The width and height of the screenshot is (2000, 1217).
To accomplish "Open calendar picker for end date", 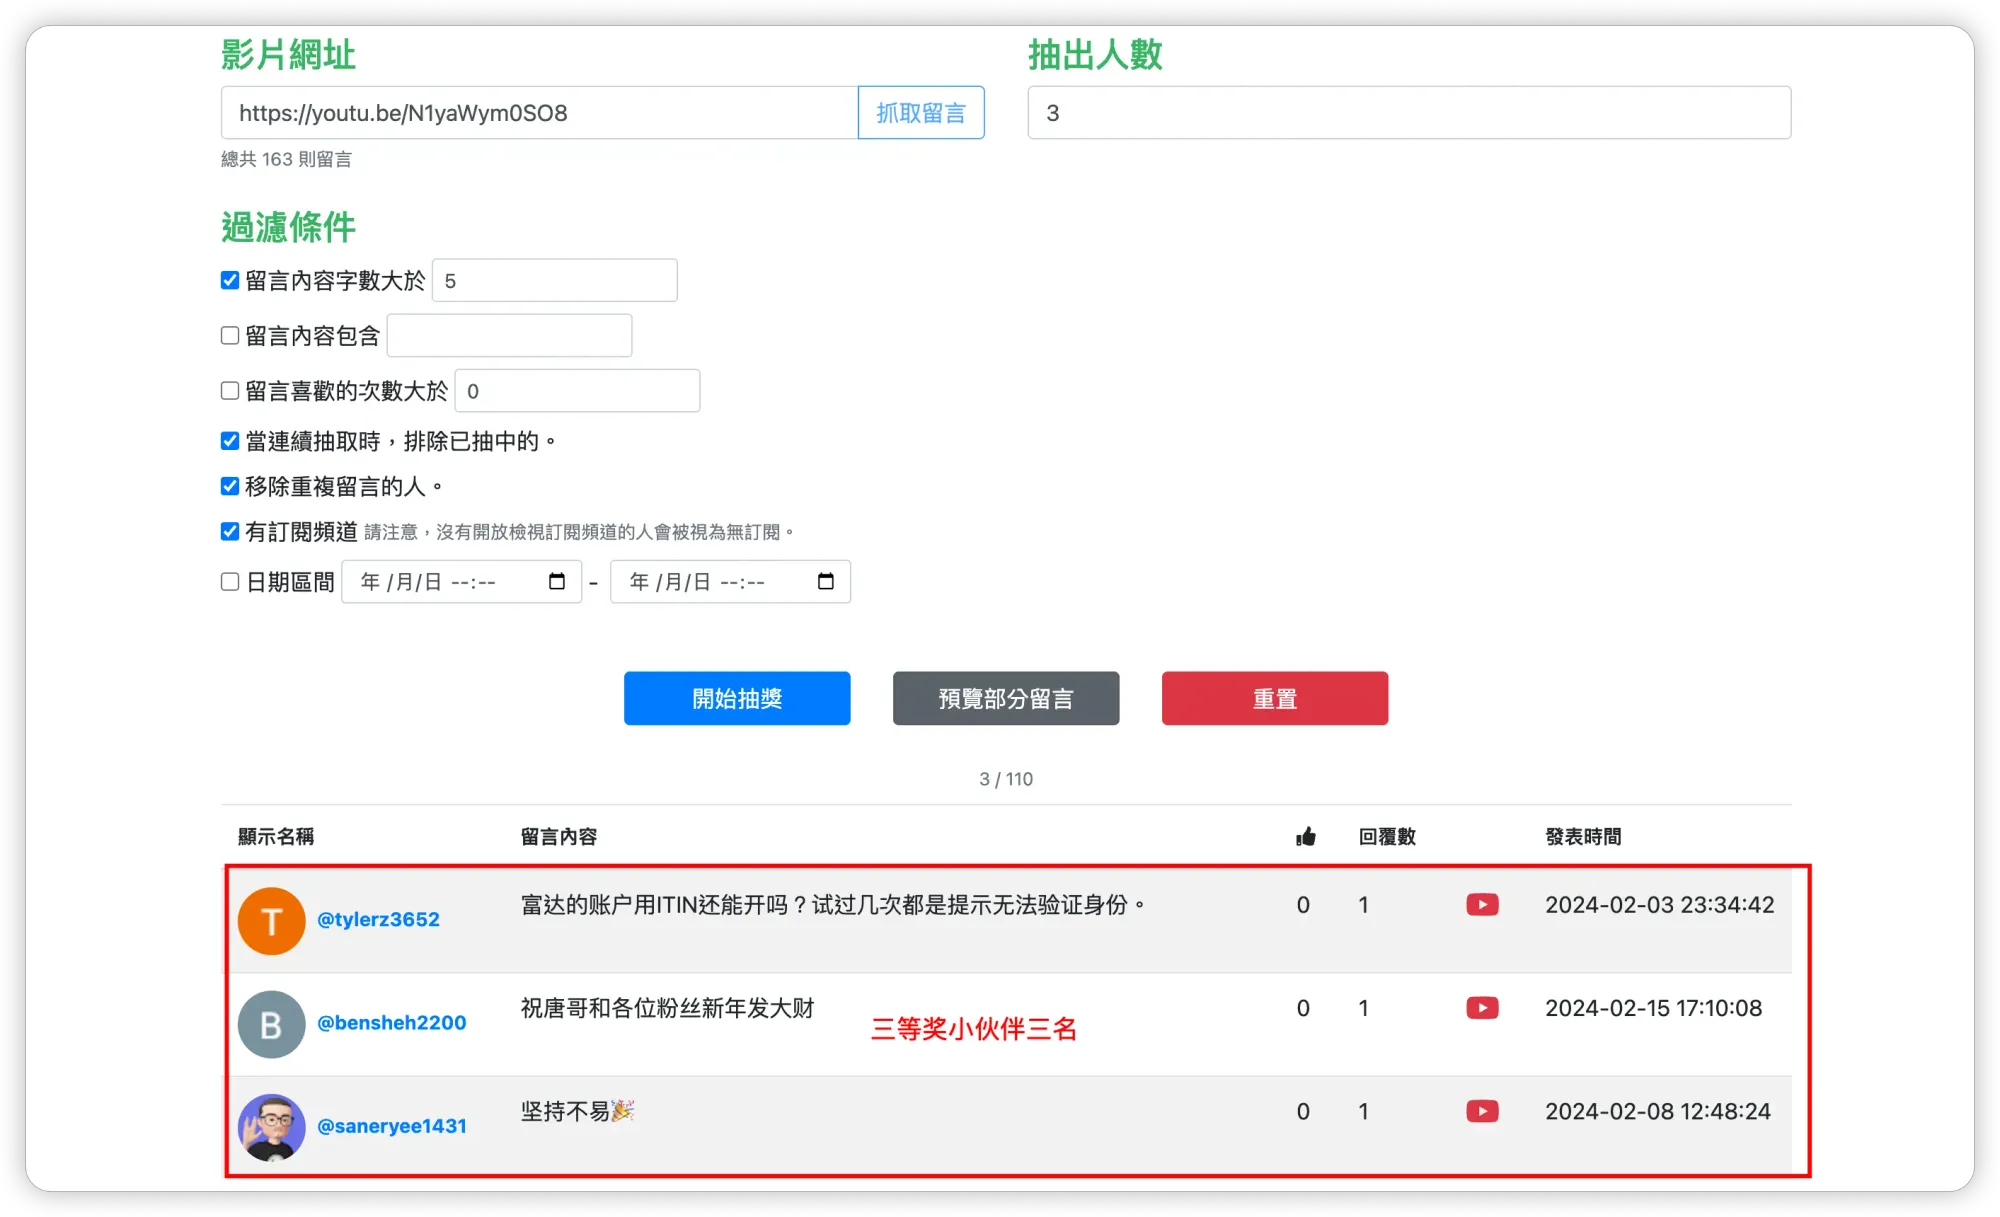I will [x=826, y=582].
